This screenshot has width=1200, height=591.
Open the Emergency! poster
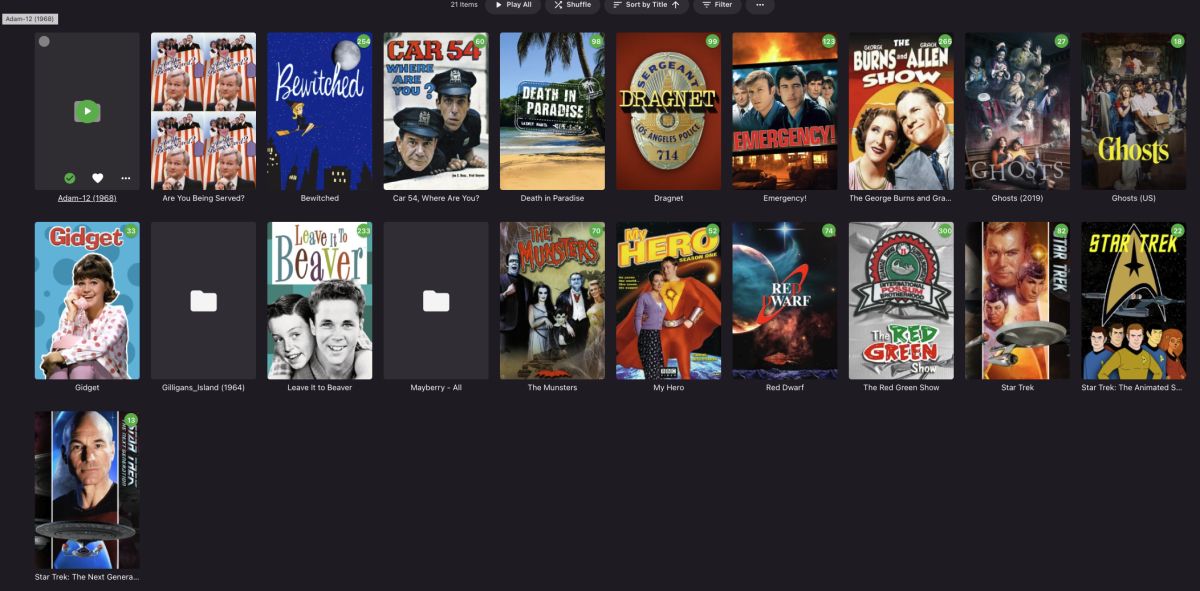[x=784, y=111]
